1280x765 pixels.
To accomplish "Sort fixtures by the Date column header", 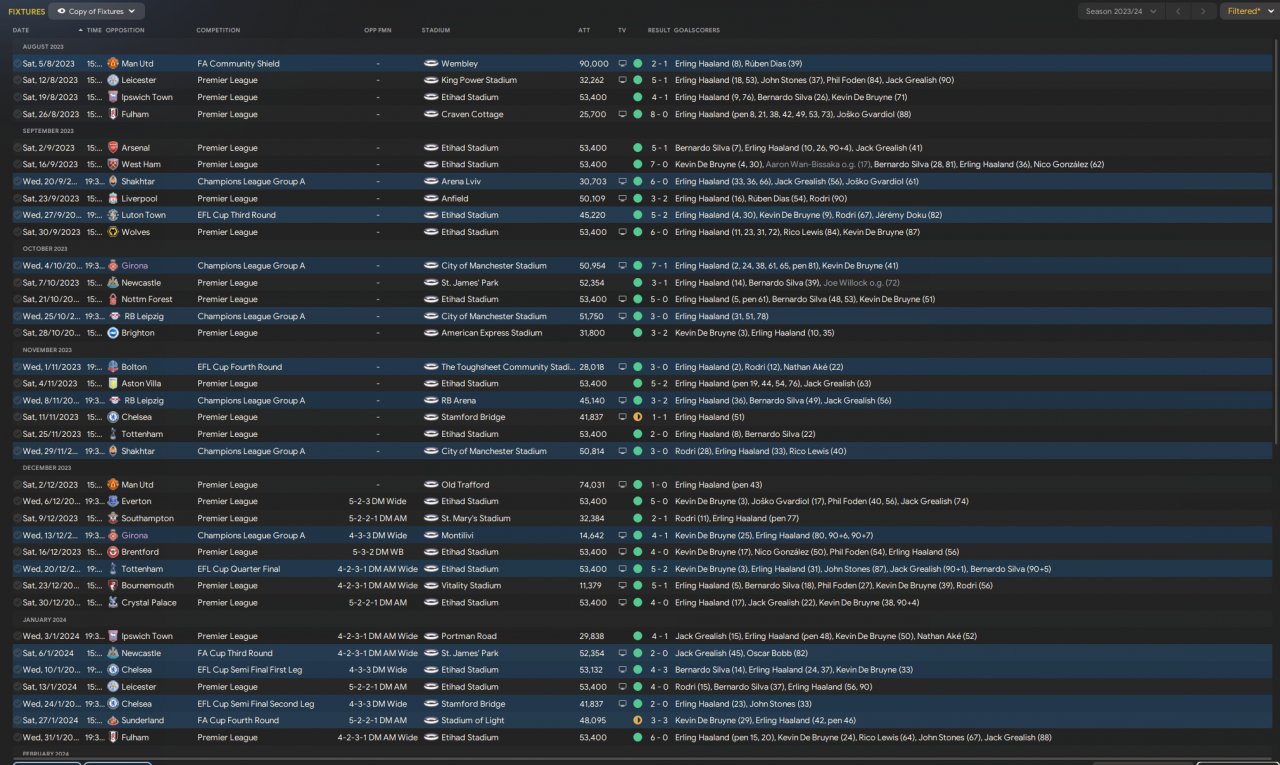I will click(21, 31).
